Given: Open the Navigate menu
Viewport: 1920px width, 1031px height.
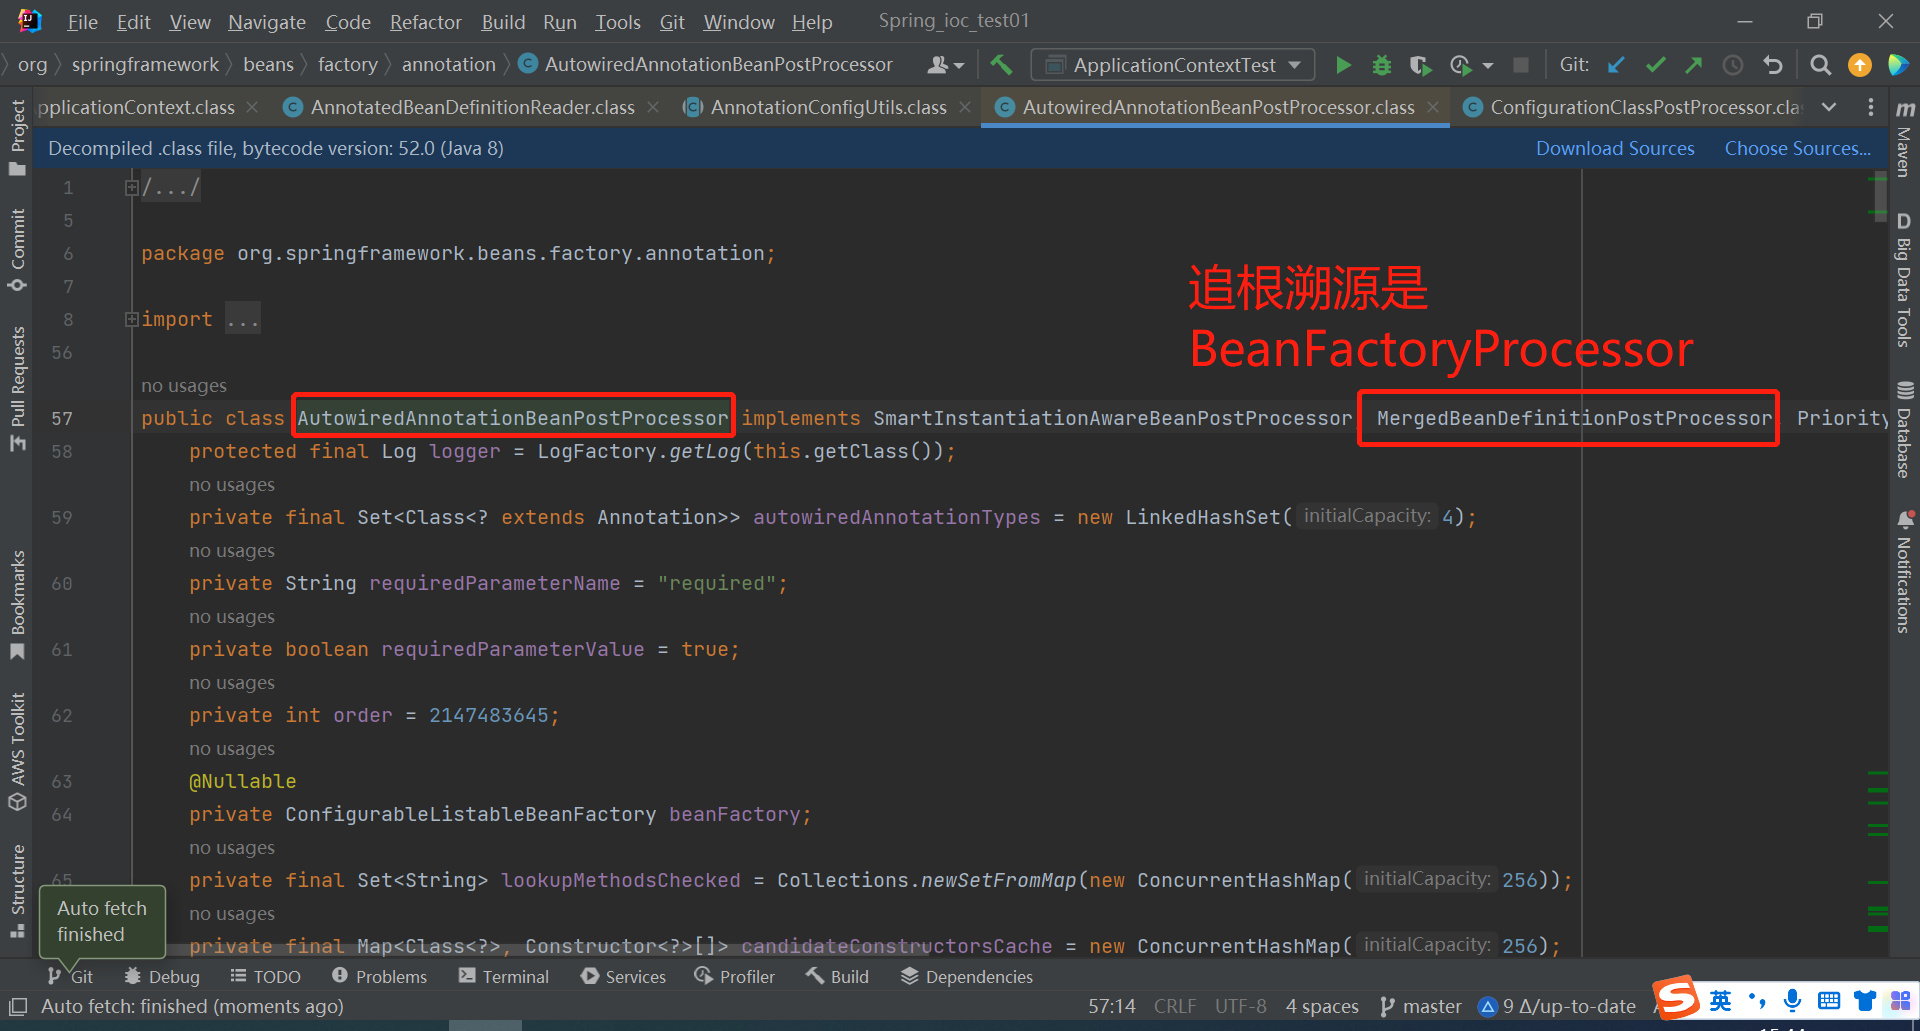Looking at the screenshot, I should pyautogui.click(x=267, y=22).
